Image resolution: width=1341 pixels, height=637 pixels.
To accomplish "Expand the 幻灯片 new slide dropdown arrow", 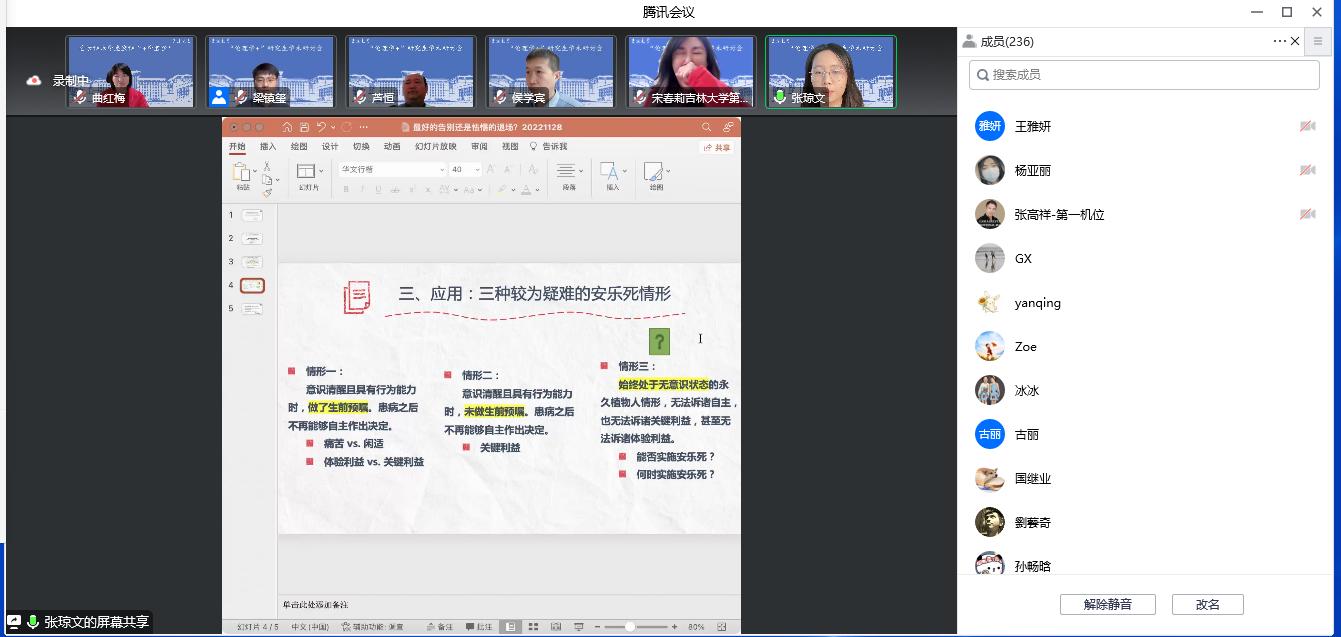I will click(321, 171).
